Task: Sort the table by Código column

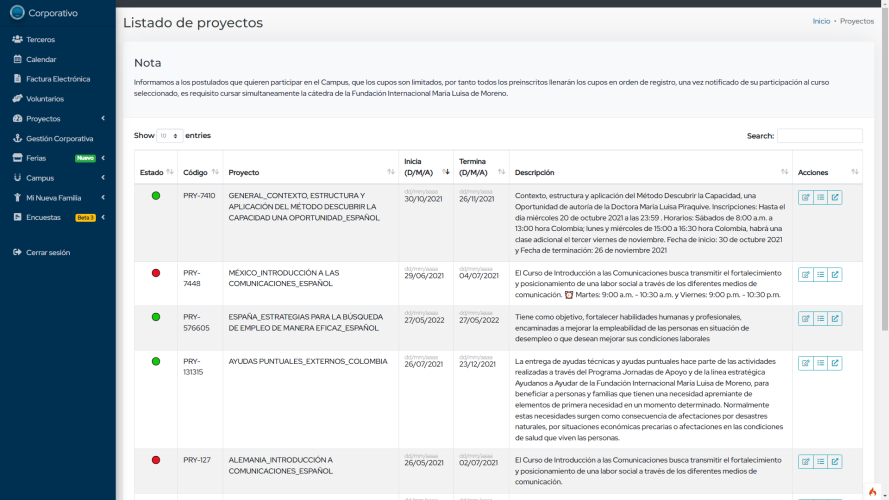Action: tap(196, 172)
